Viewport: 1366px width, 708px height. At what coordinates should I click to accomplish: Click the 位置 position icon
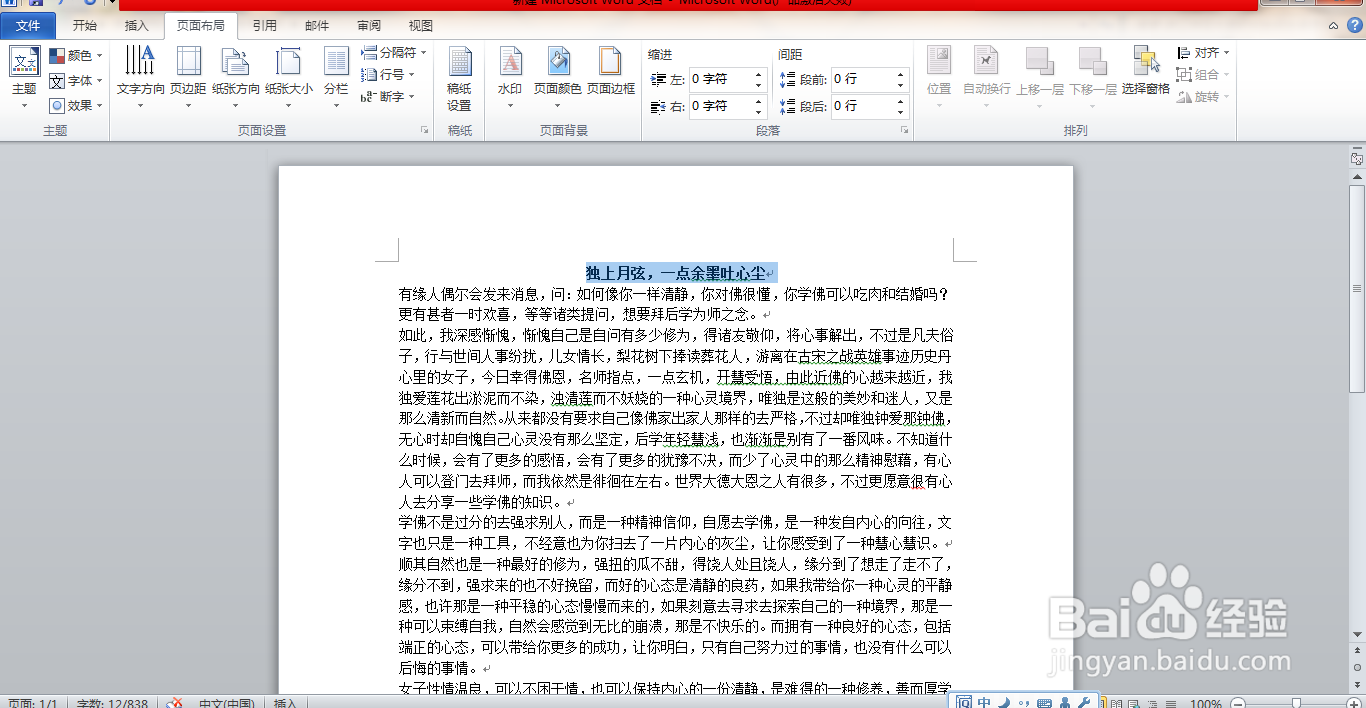[x=939, y=61]
